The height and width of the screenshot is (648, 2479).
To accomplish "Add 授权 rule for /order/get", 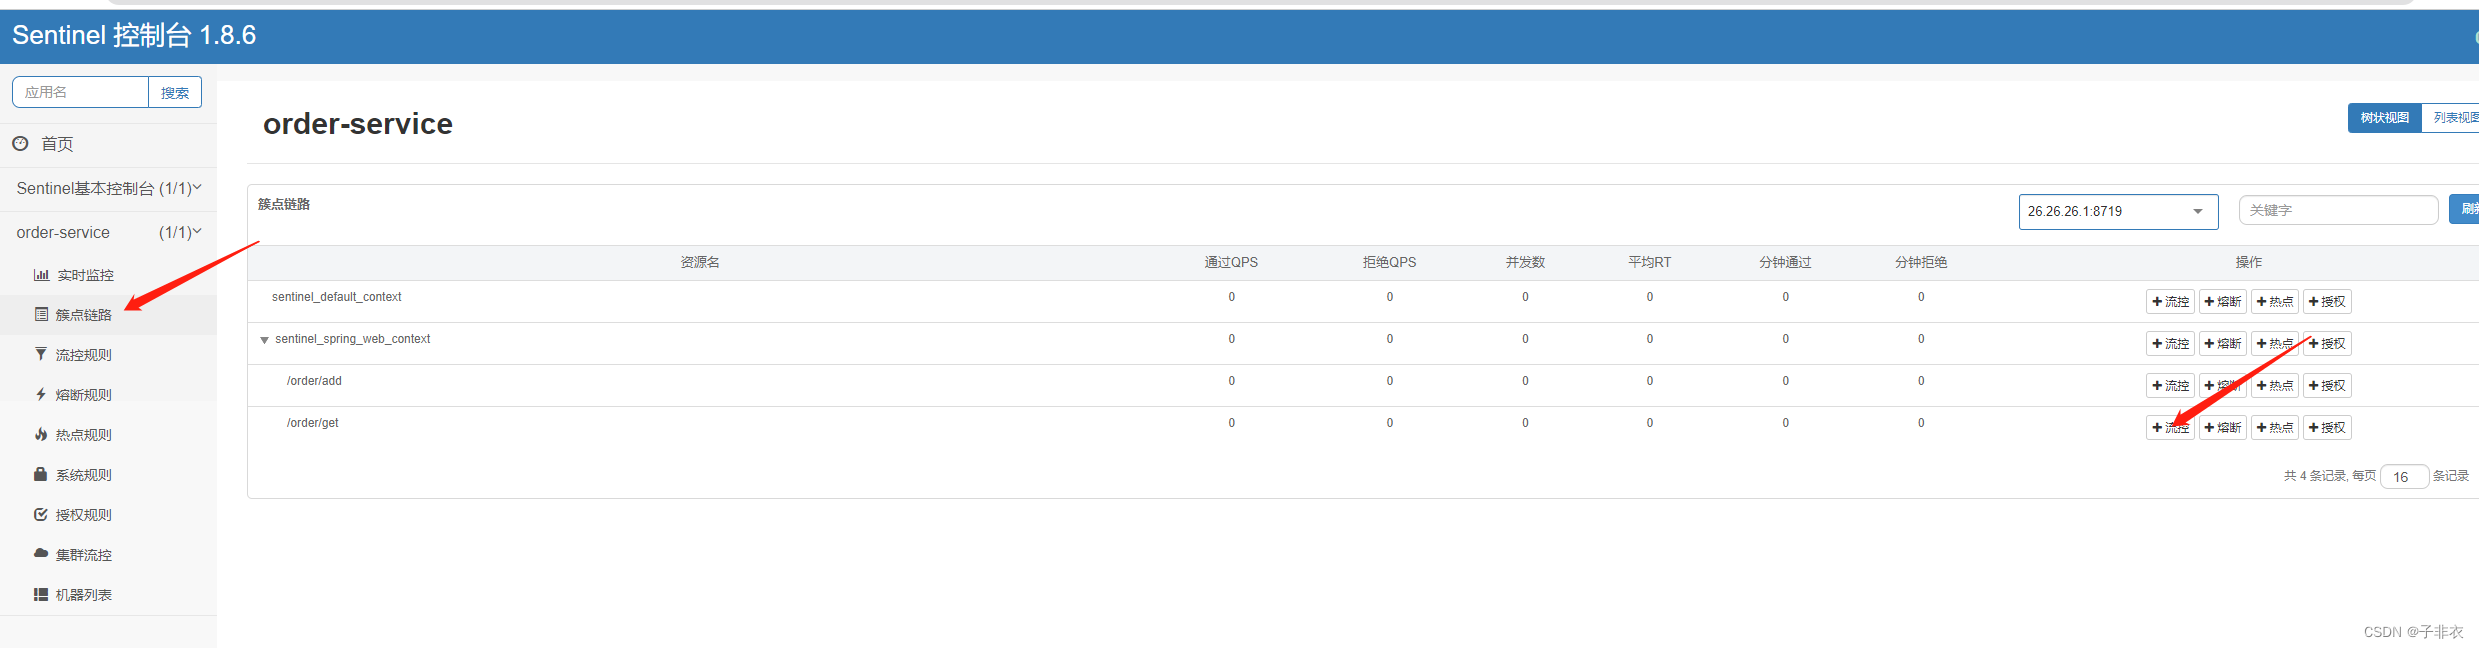I will [2327, 427].
